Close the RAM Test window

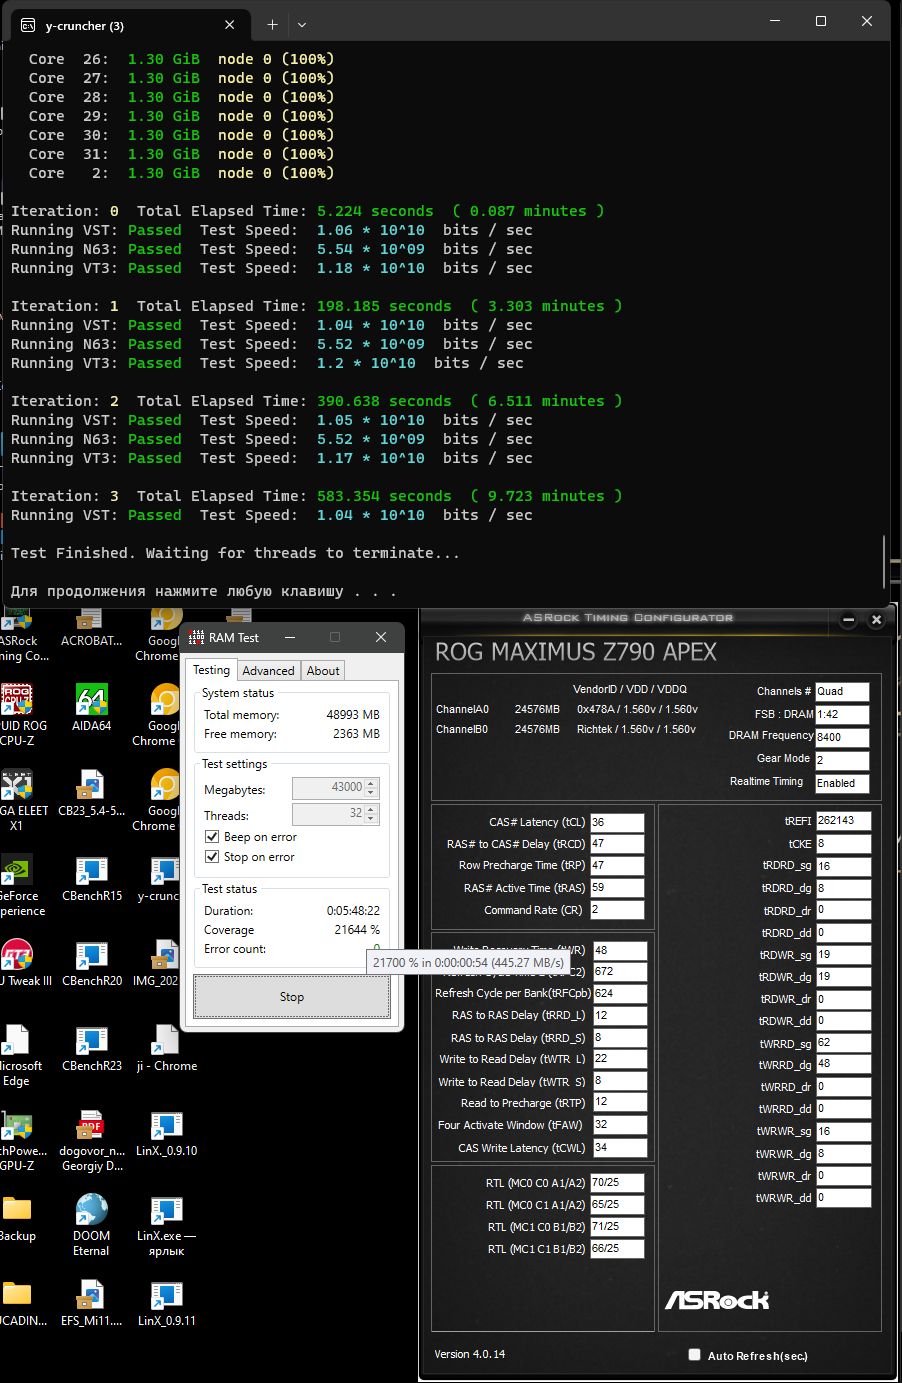[380, 637]
